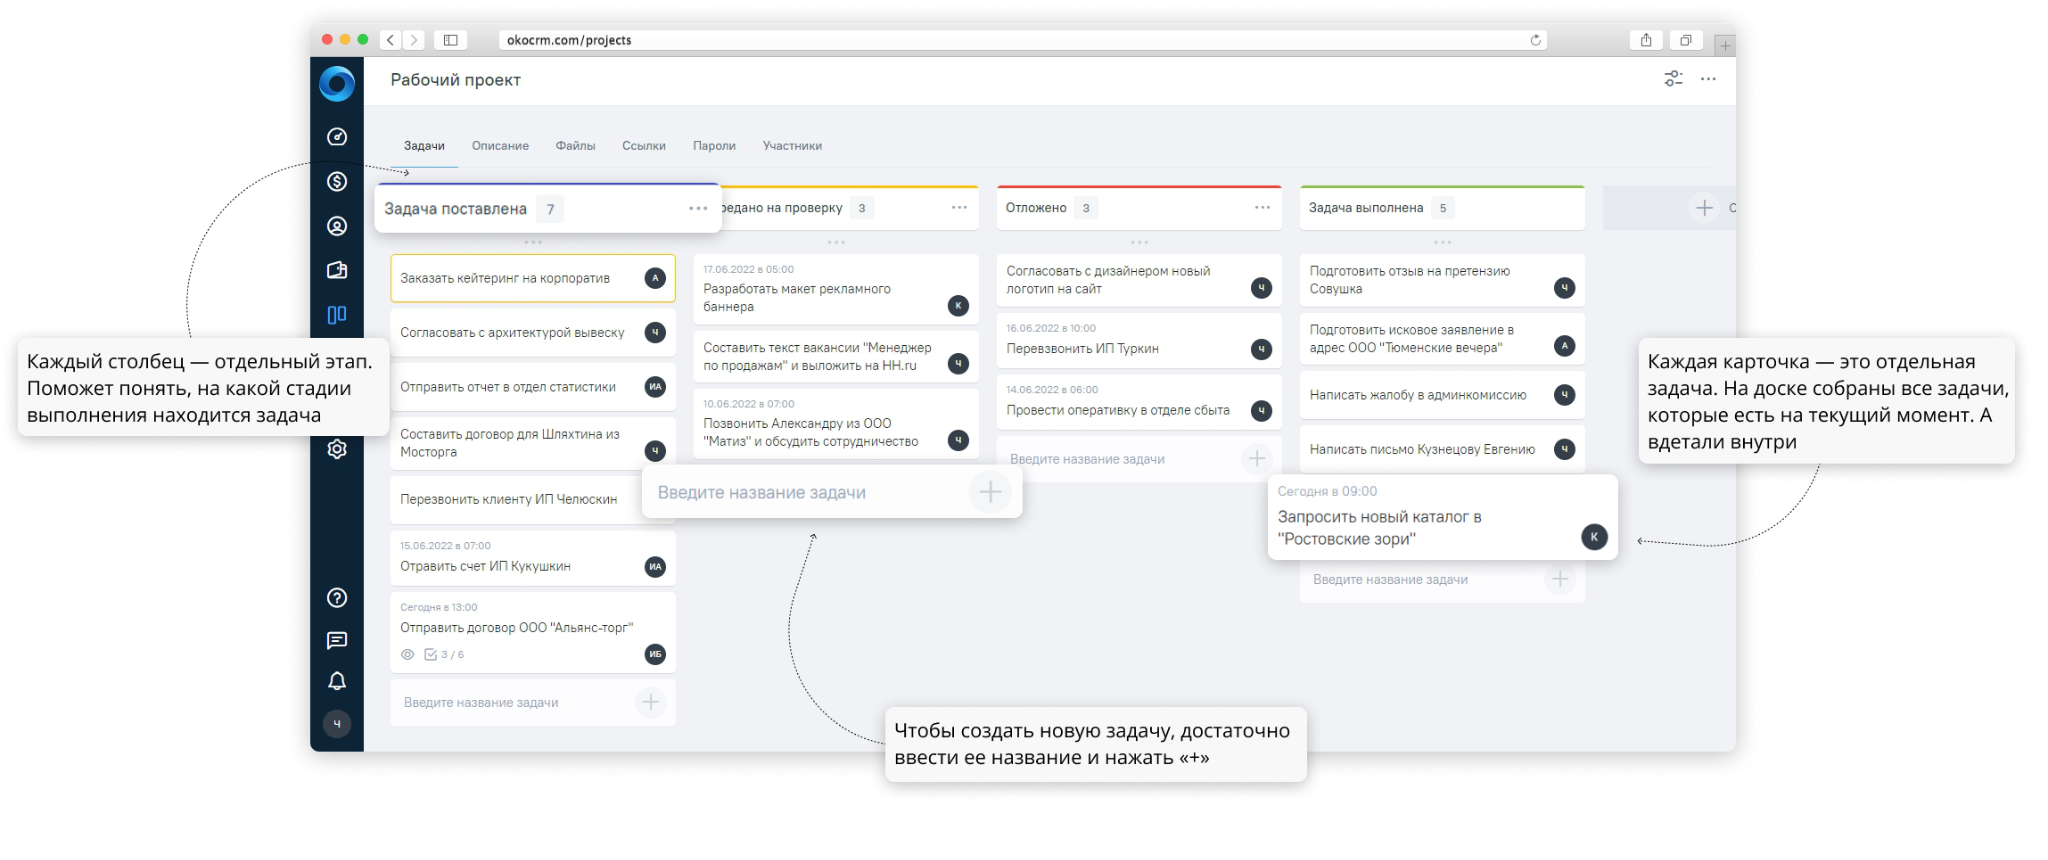Show all browser tabs icon

point(1686,40)
